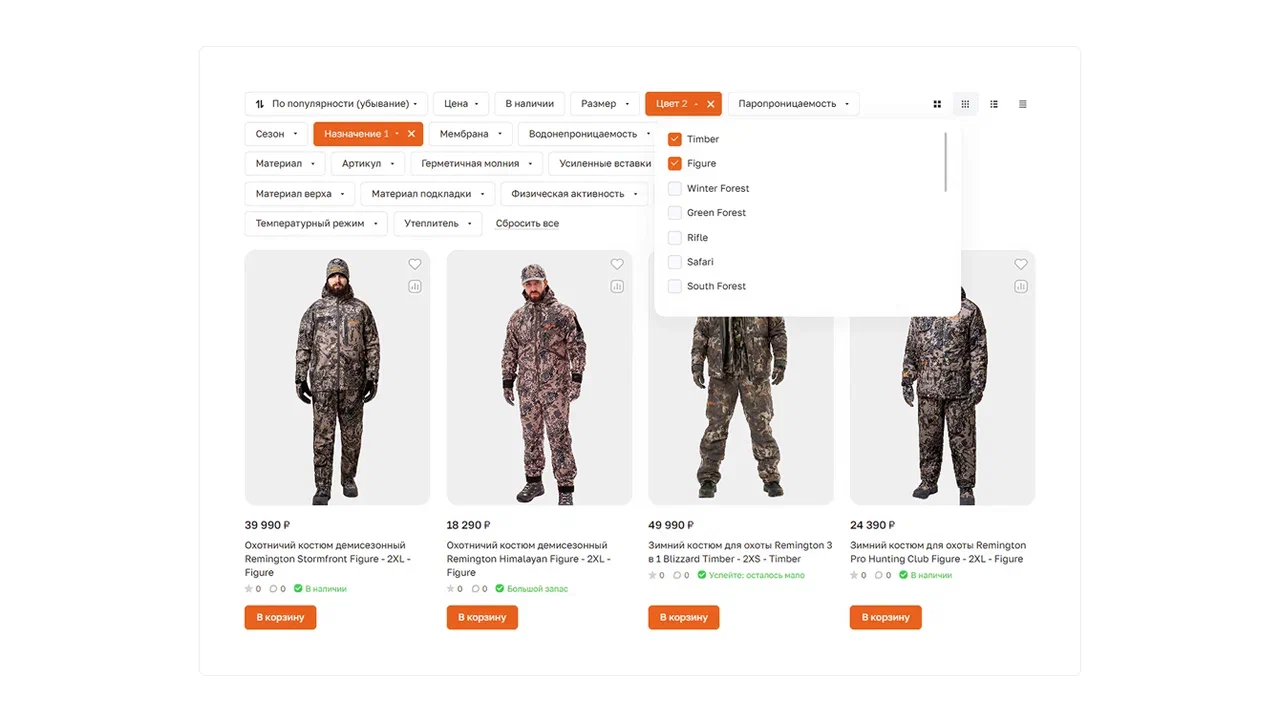
Task: Select the South Forest color checkbox
Action: click(x=675, y=286)
